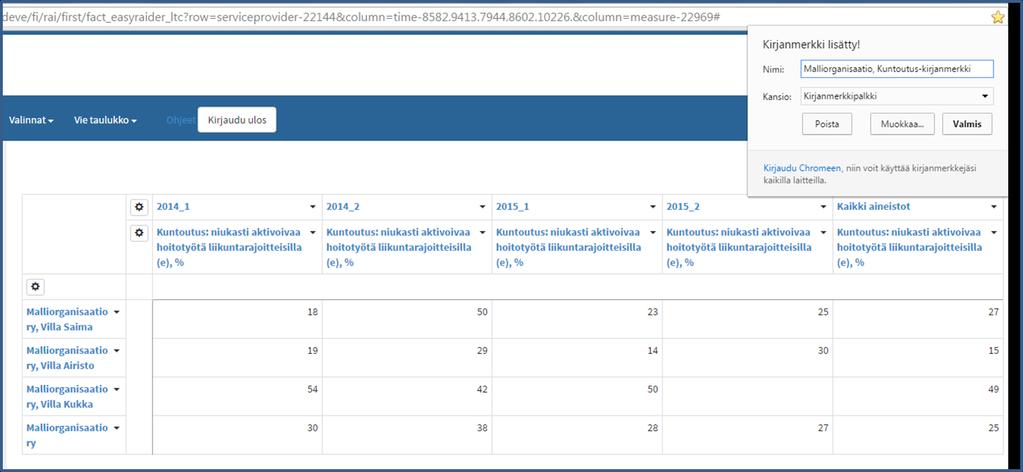This screenshot has height=472, width=1023.
Task: Open the Vie taulukko menu
Action: tap(105, 120)
